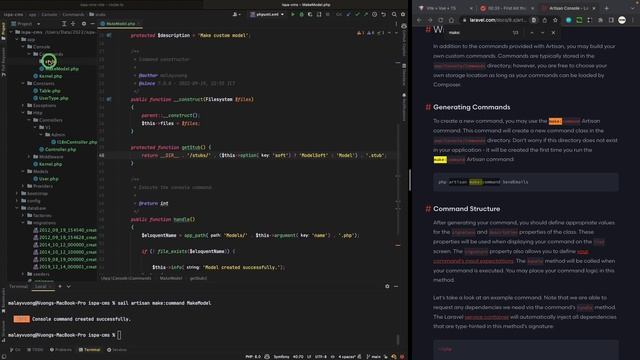The width and height of the screenshot is (640, 360).
Task: Add a new terminal session tab
Action: pos(60,287)
